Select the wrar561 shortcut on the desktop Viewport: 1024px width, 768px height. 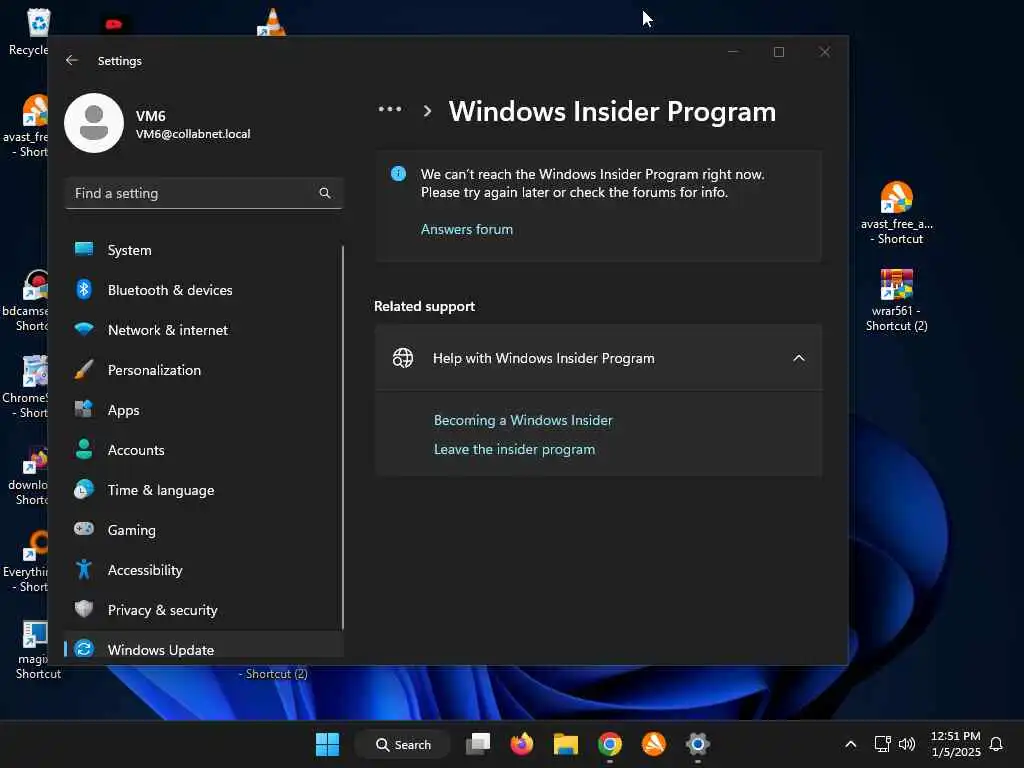897,300
